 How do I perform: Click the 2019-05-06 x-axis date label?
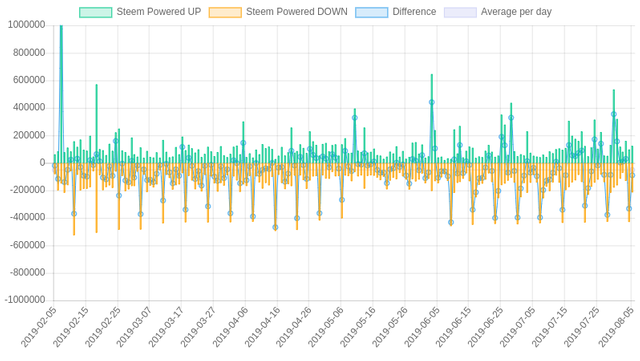[325, 328]
